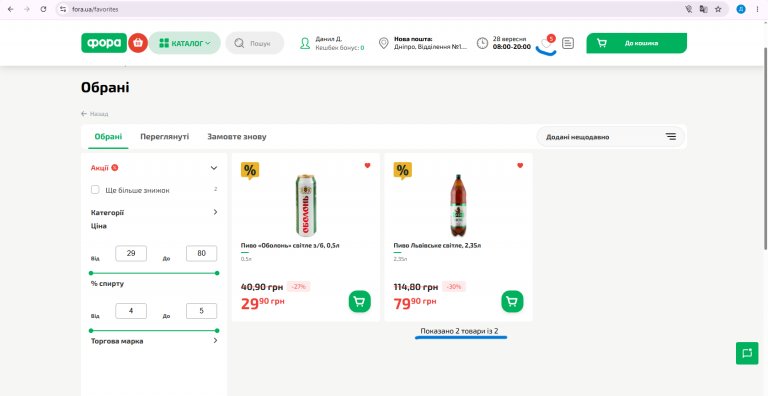Click the alcohol percent slider right handle

coord(217,331)
